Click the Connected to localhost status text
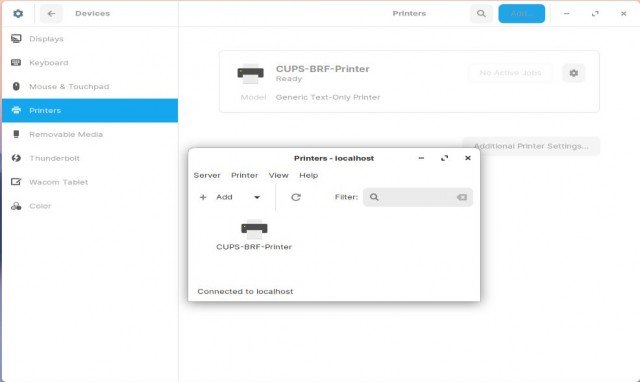640x382 pixels. pyautogui.click(x=245, y=291)
